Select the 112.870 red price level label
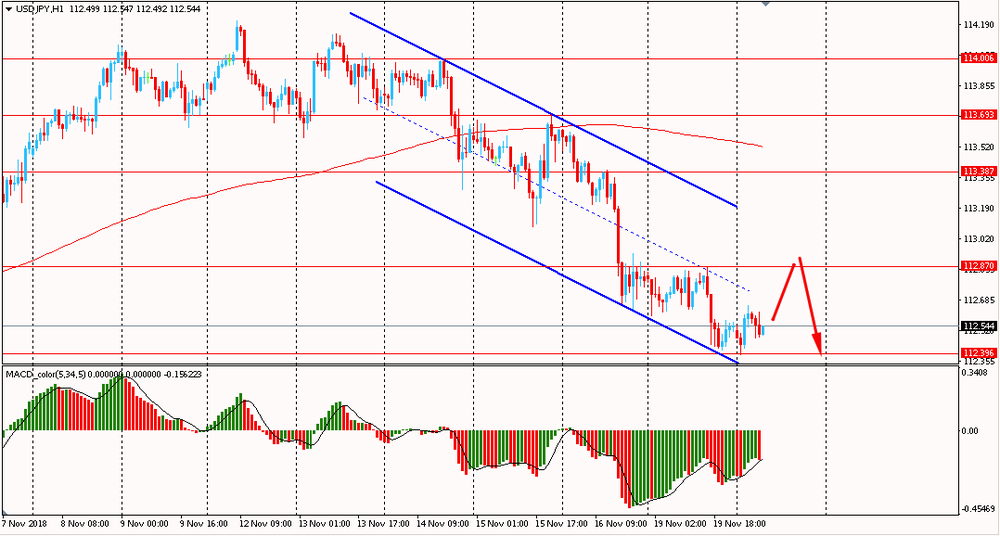 click(979, 266)
